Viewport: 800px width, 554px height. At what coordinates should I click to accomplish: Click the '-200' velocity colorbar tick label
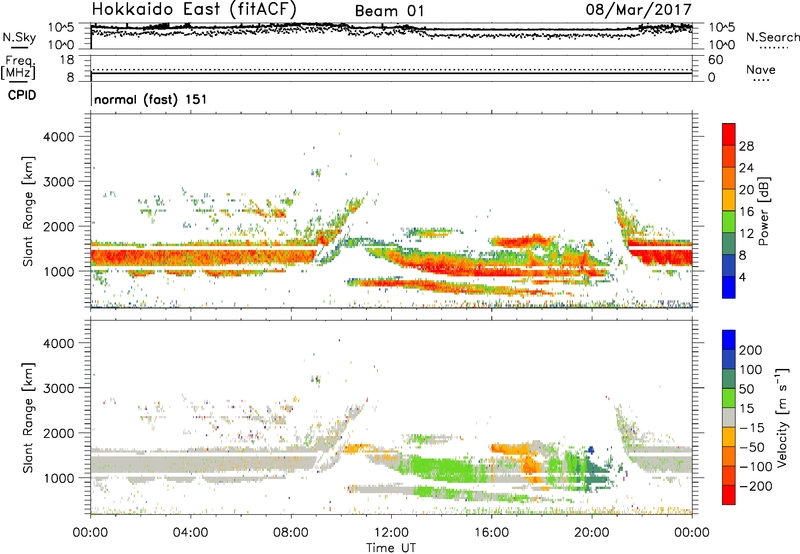[x=755, y=486]
